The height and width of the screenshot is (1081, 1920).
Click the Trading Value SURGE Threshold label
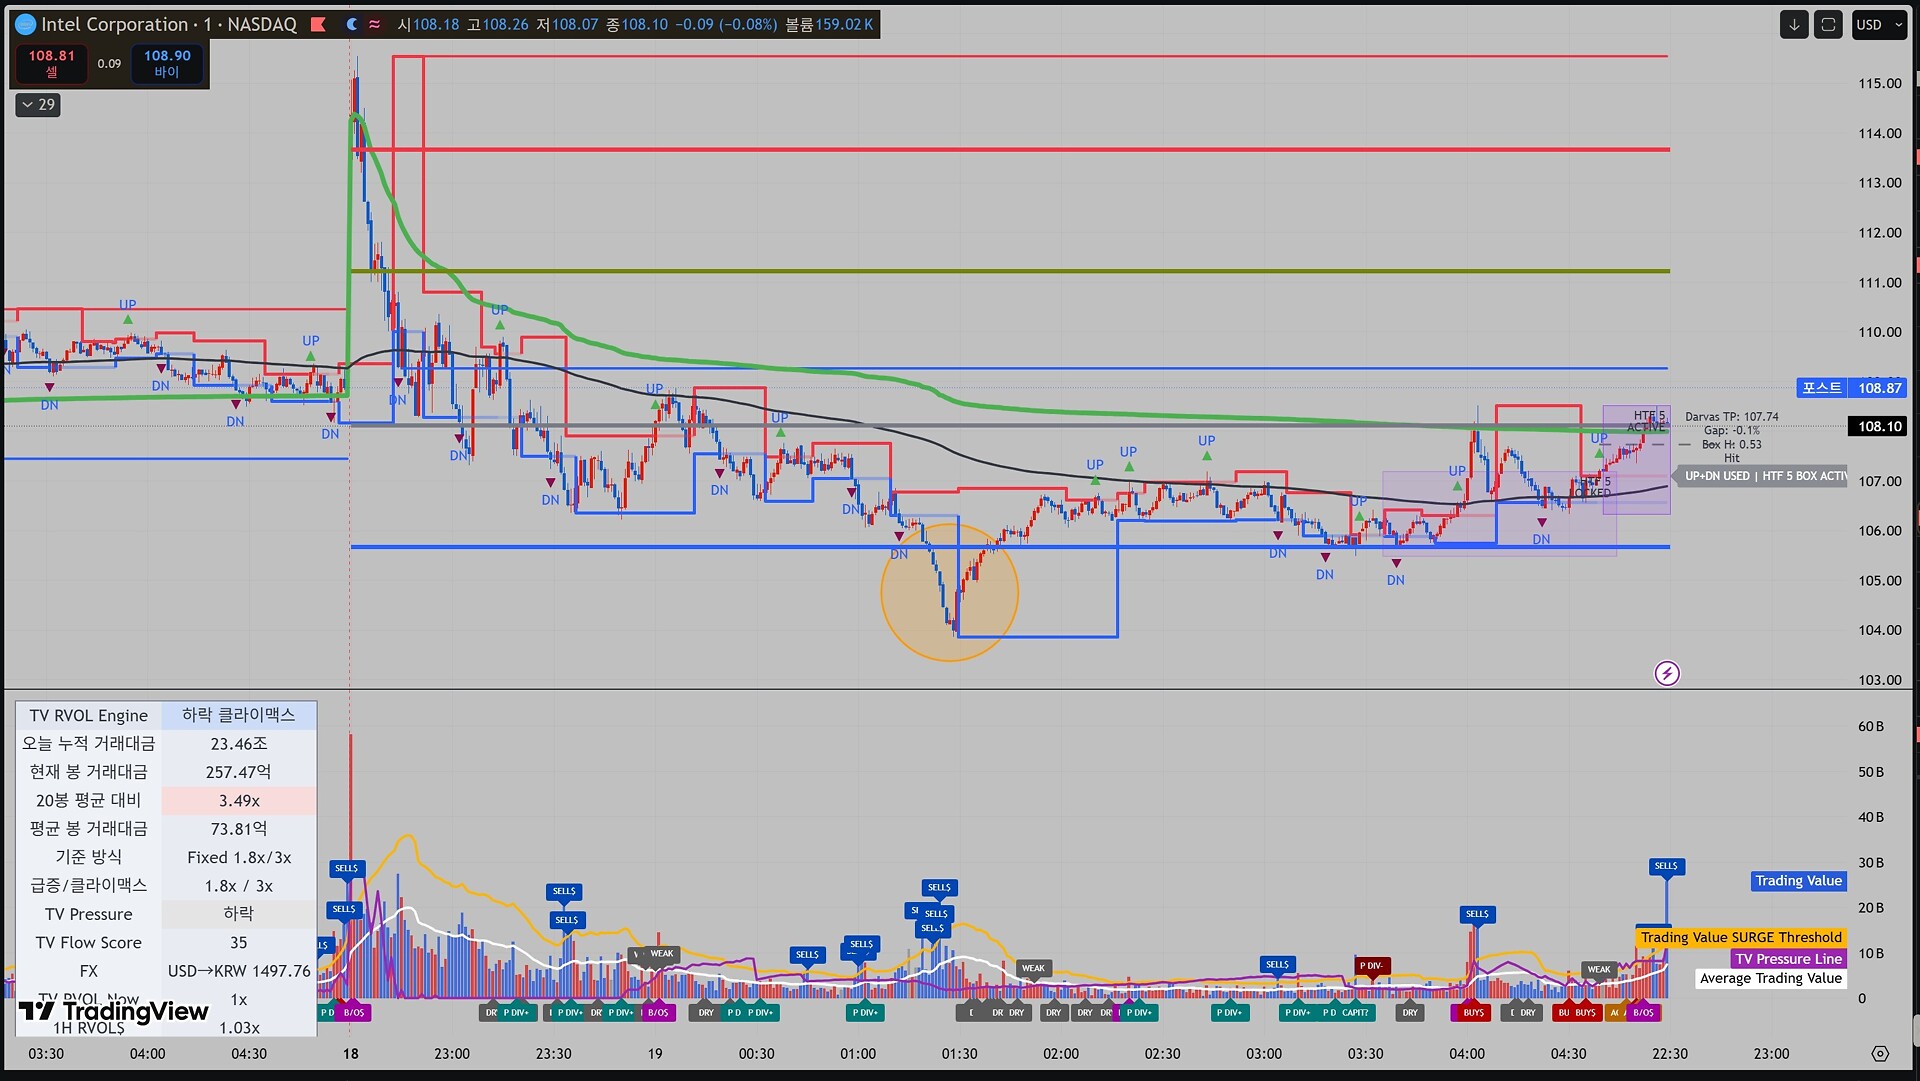(1741, 937)
